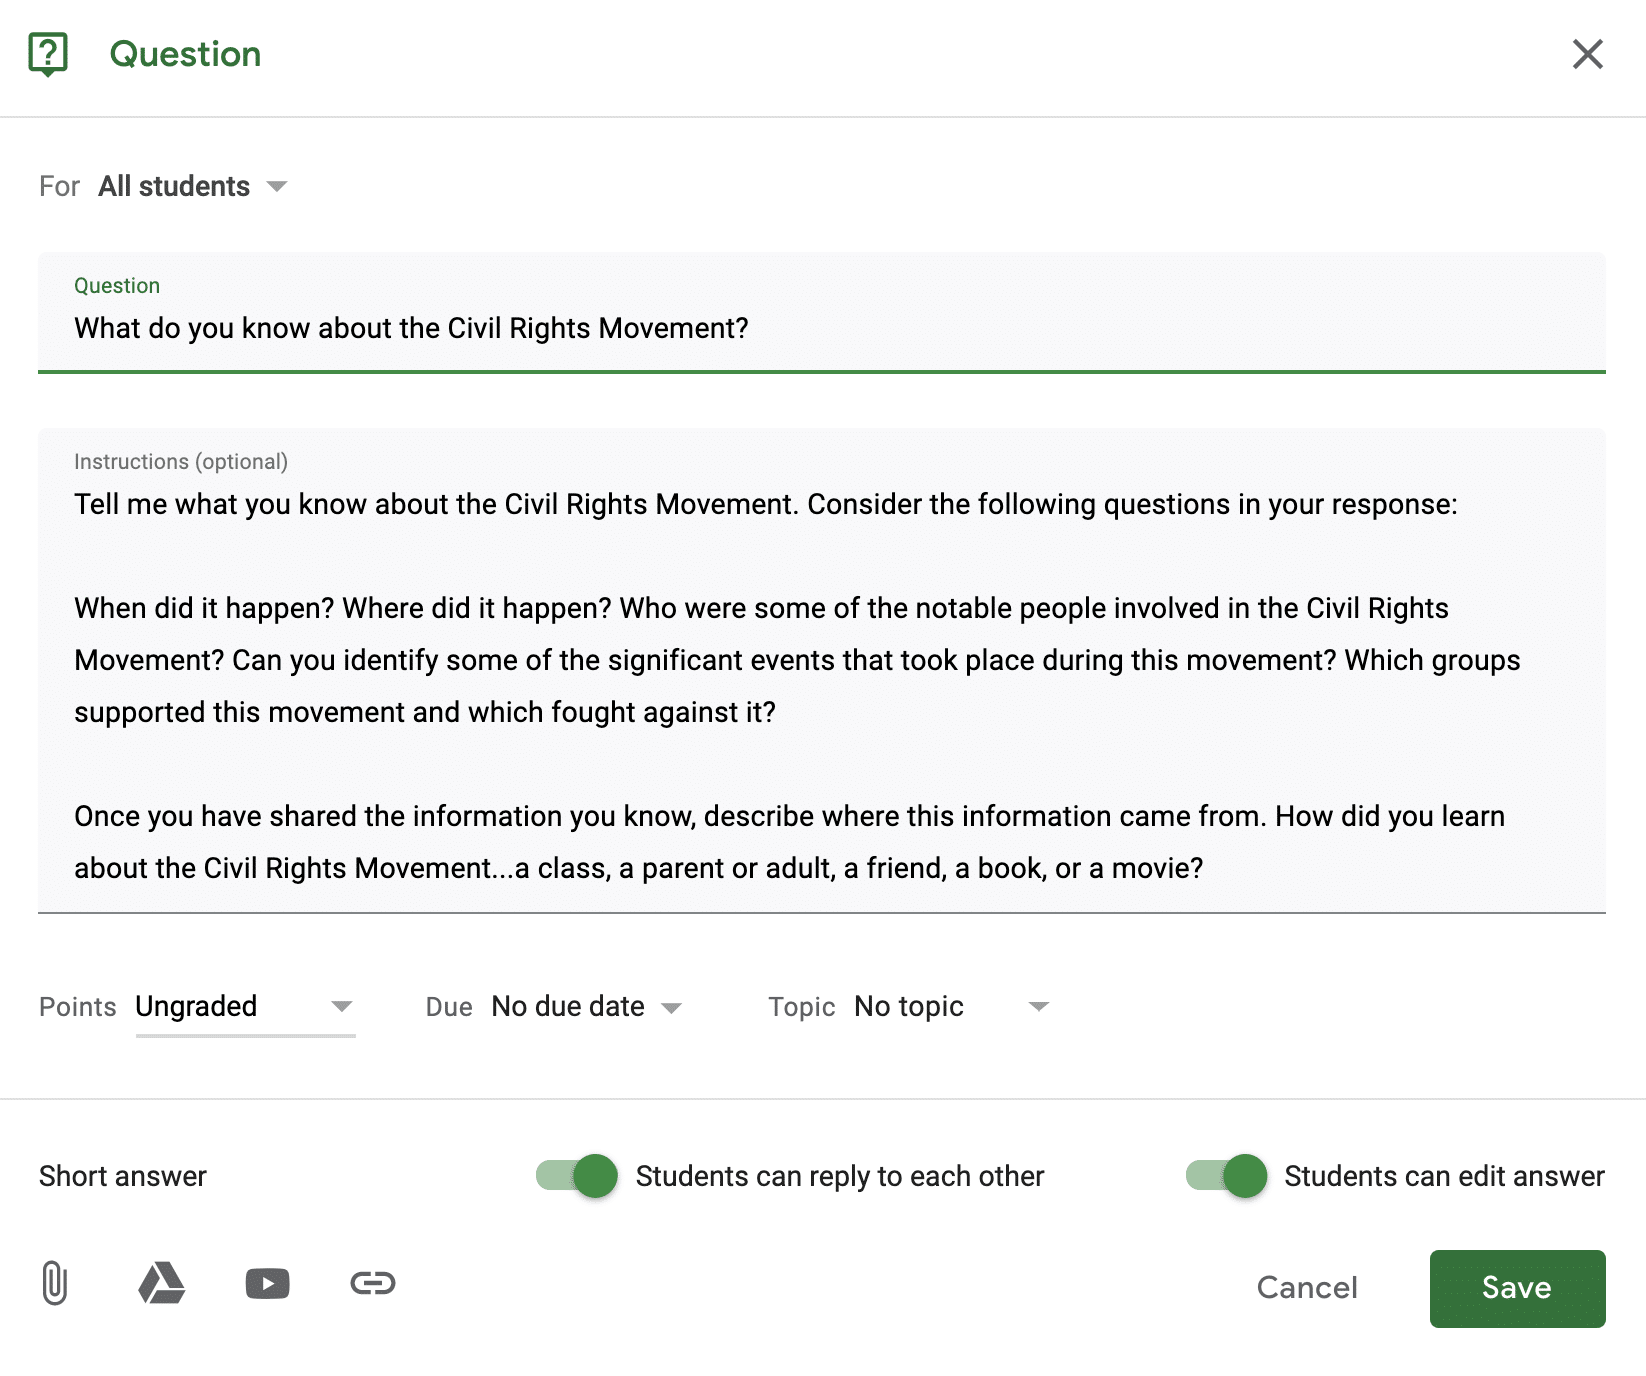
Task: Select the Short answer question type
Action: pos(123,1176)
